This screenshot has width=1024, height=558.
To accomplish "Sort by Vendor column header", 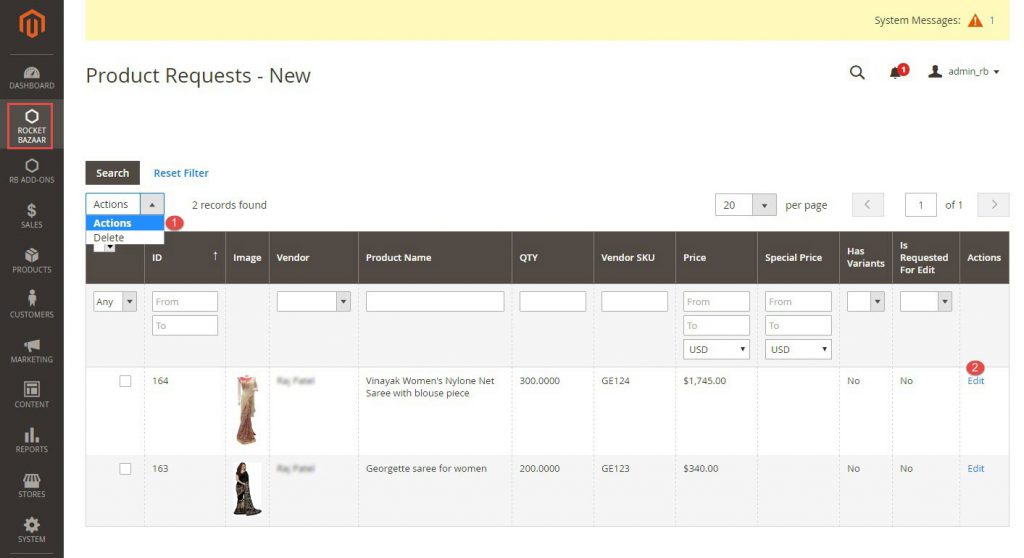I will coord(293,257).
